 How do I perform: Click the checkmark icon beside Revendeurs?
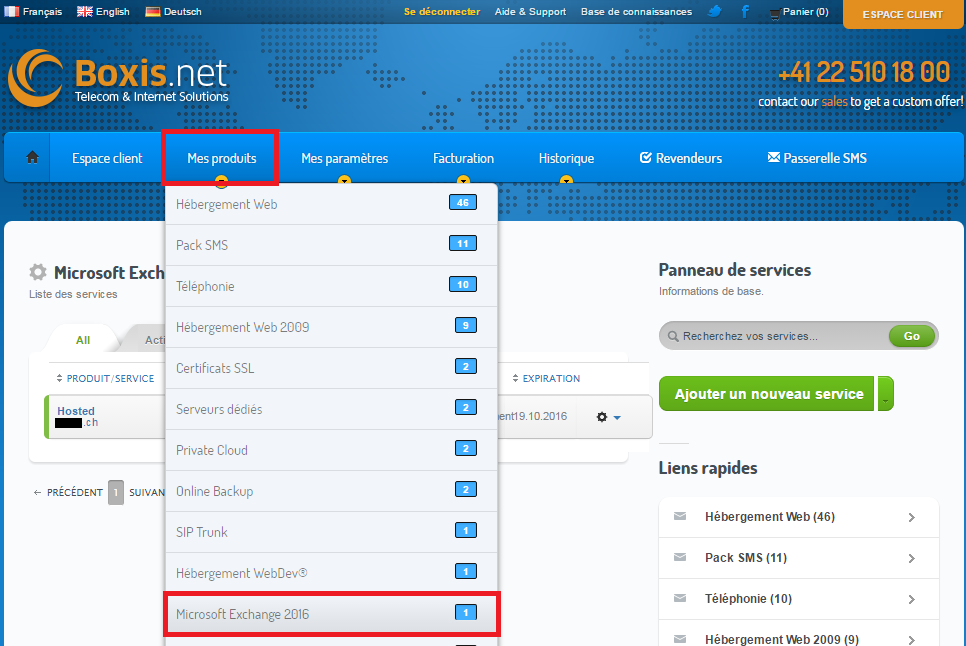pyautogui.click(x=645, y=158)
